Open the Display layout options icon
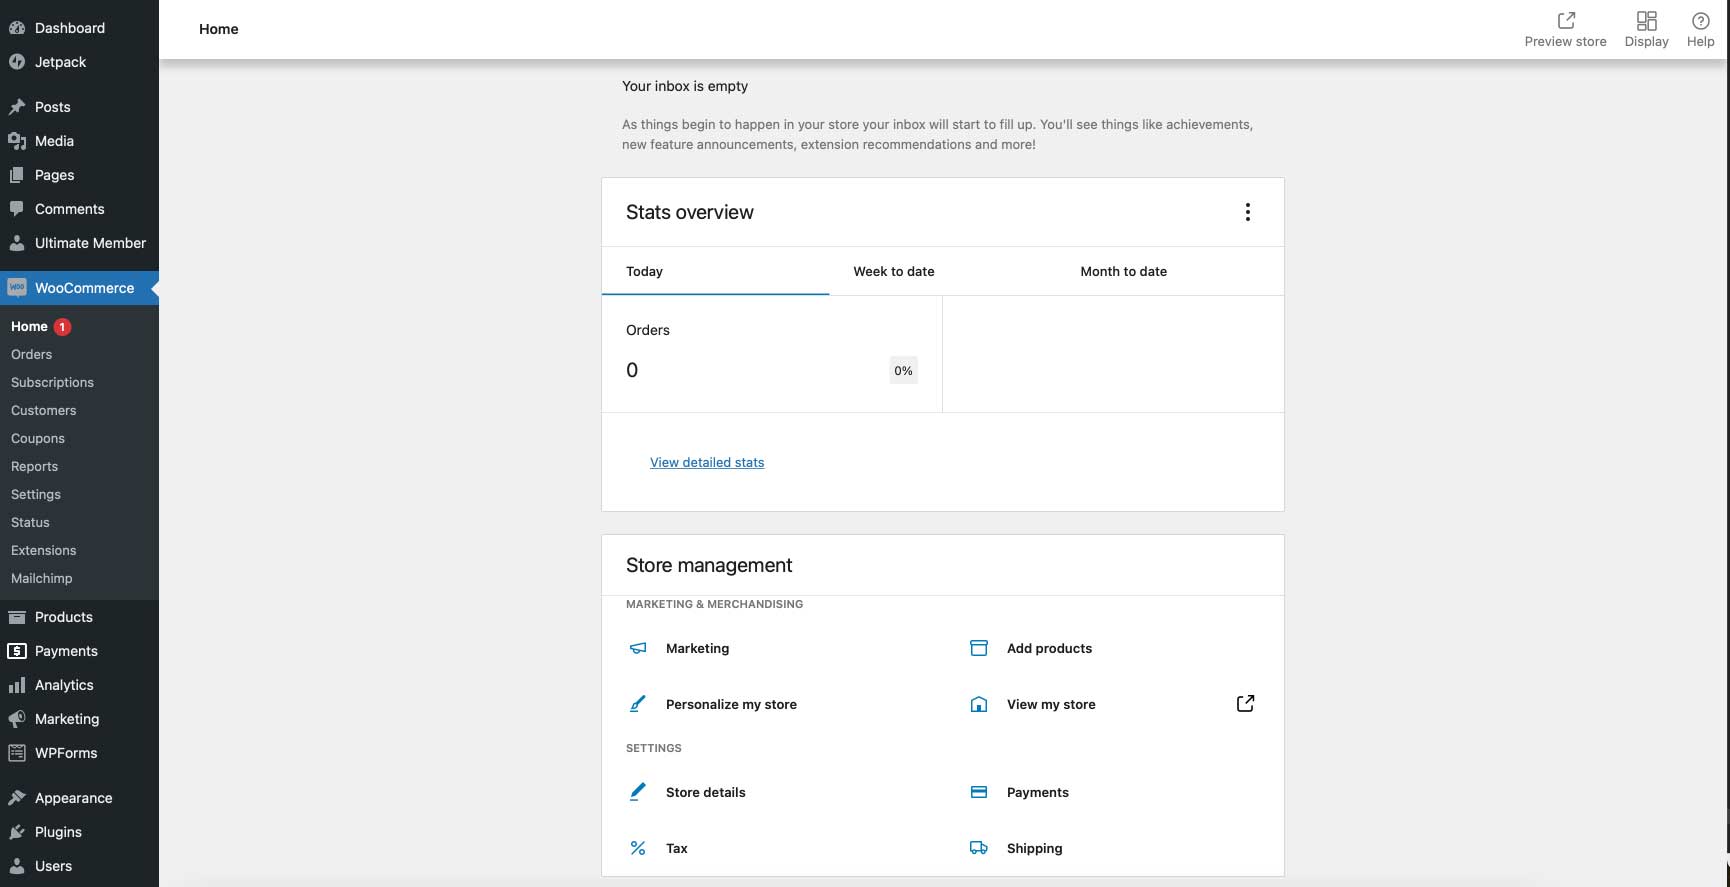Screen dimensions: 1730x887 [1647, 20]
